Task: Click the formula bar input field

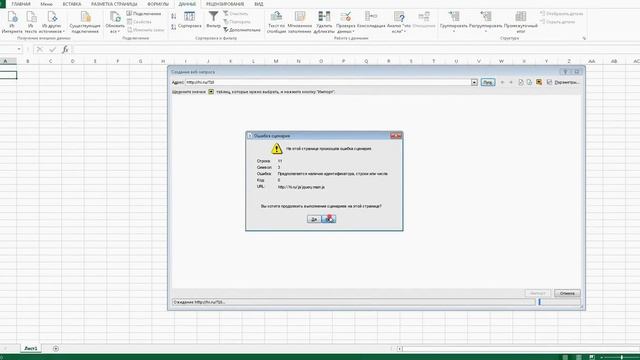Action: (x=355, y=49)
